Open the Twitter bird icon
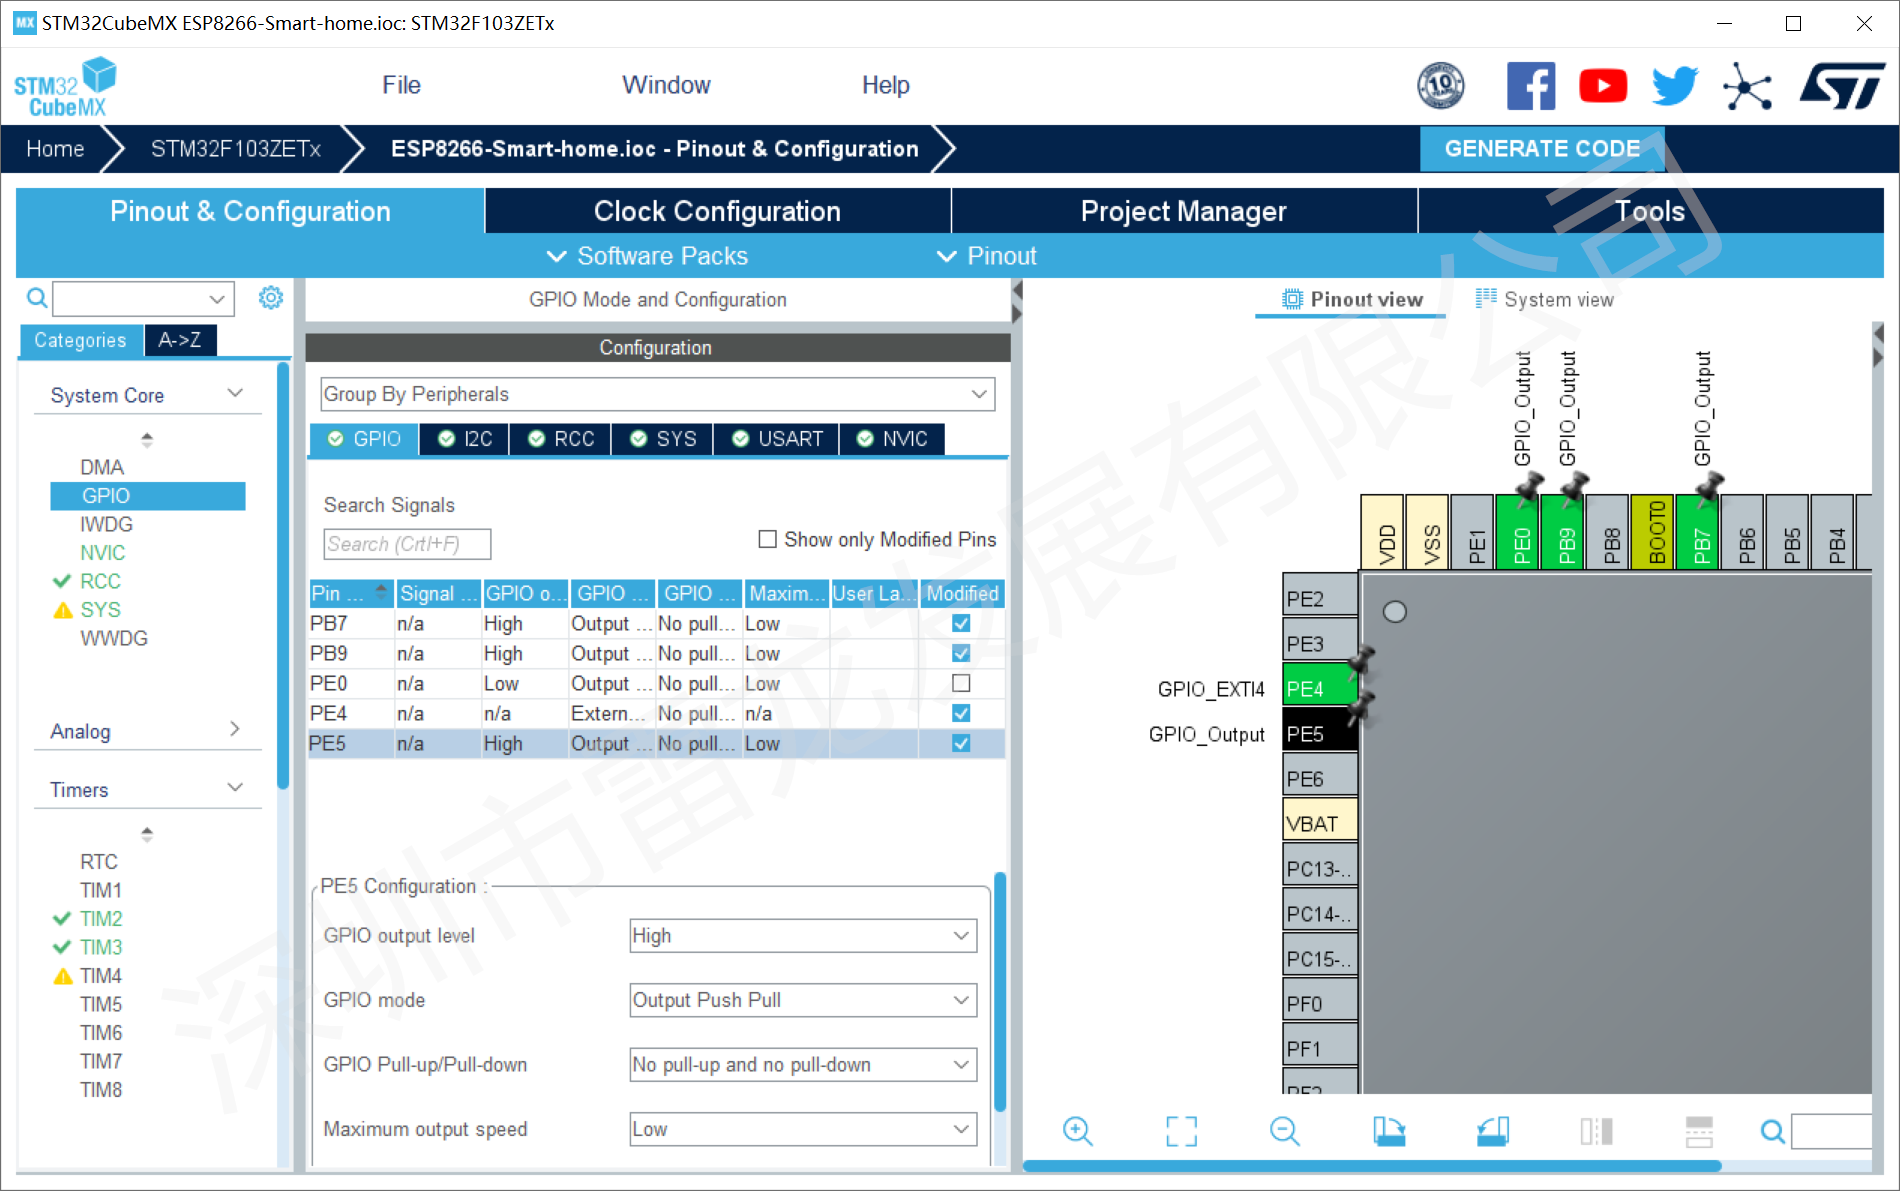The width and height of the screenshot is (1900, 1191). [1674, 86]
